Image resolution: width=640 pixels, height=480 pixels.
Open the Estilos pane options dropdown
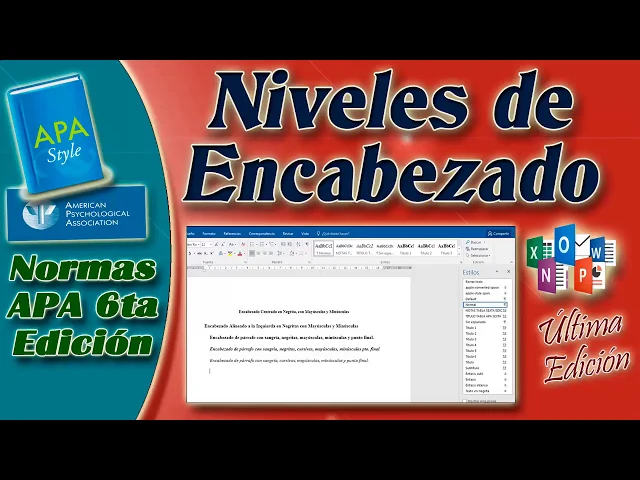(497, 272)
